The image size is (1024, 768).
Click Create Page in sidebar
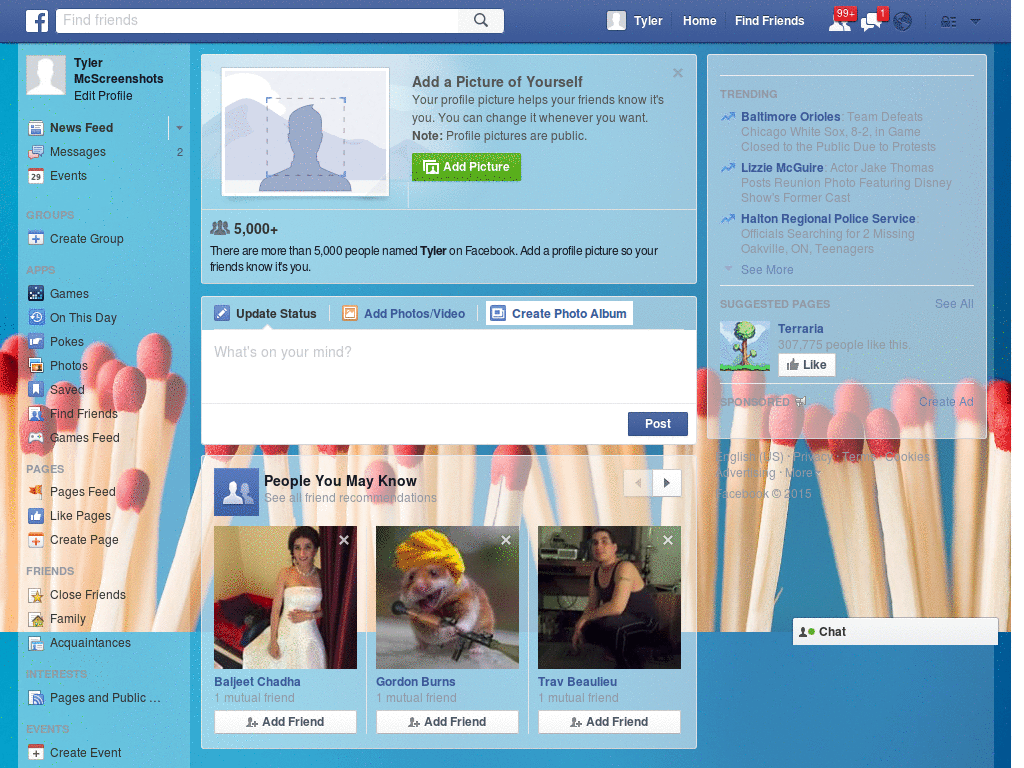click(84, 539)
